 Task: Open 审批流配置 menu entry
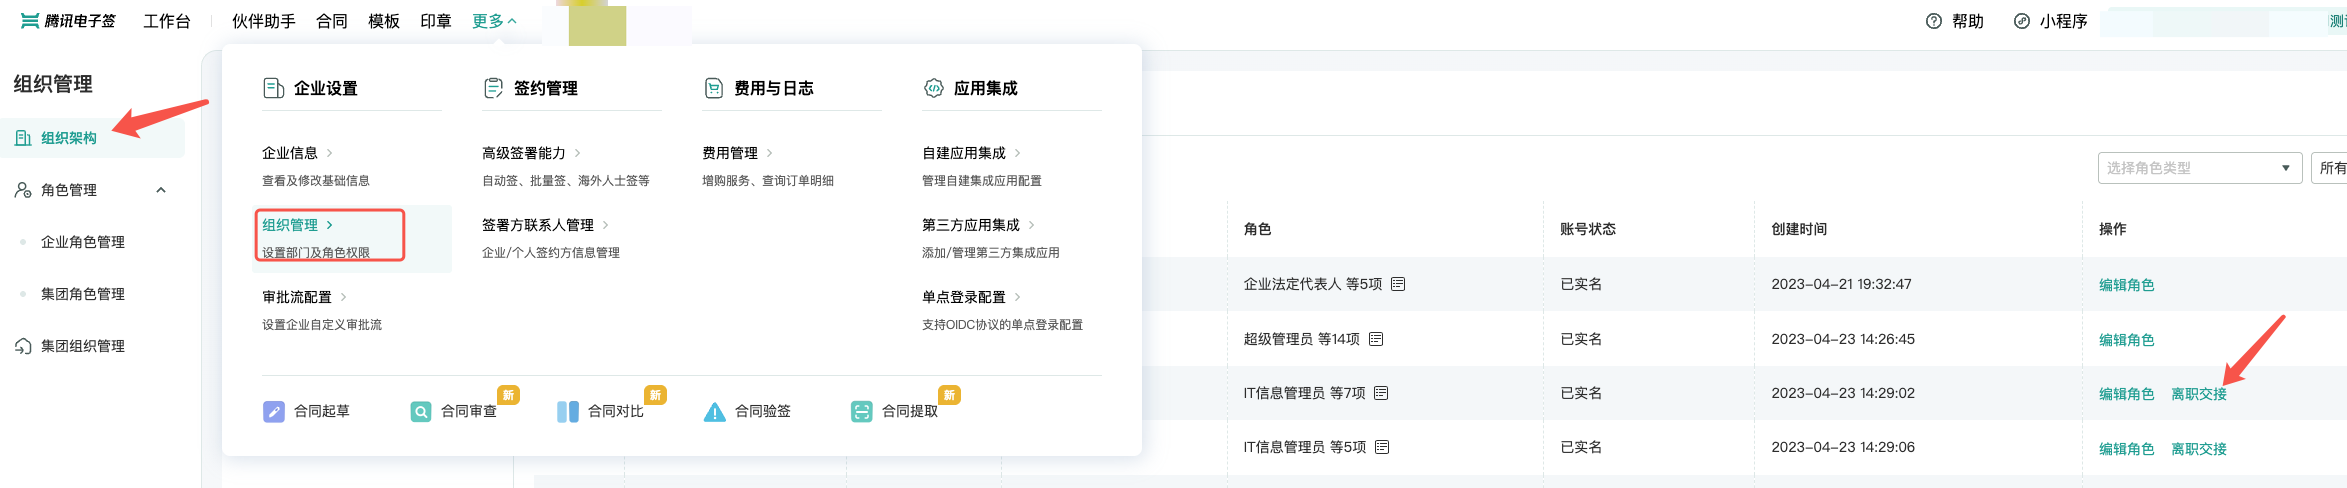pos(297,297)
